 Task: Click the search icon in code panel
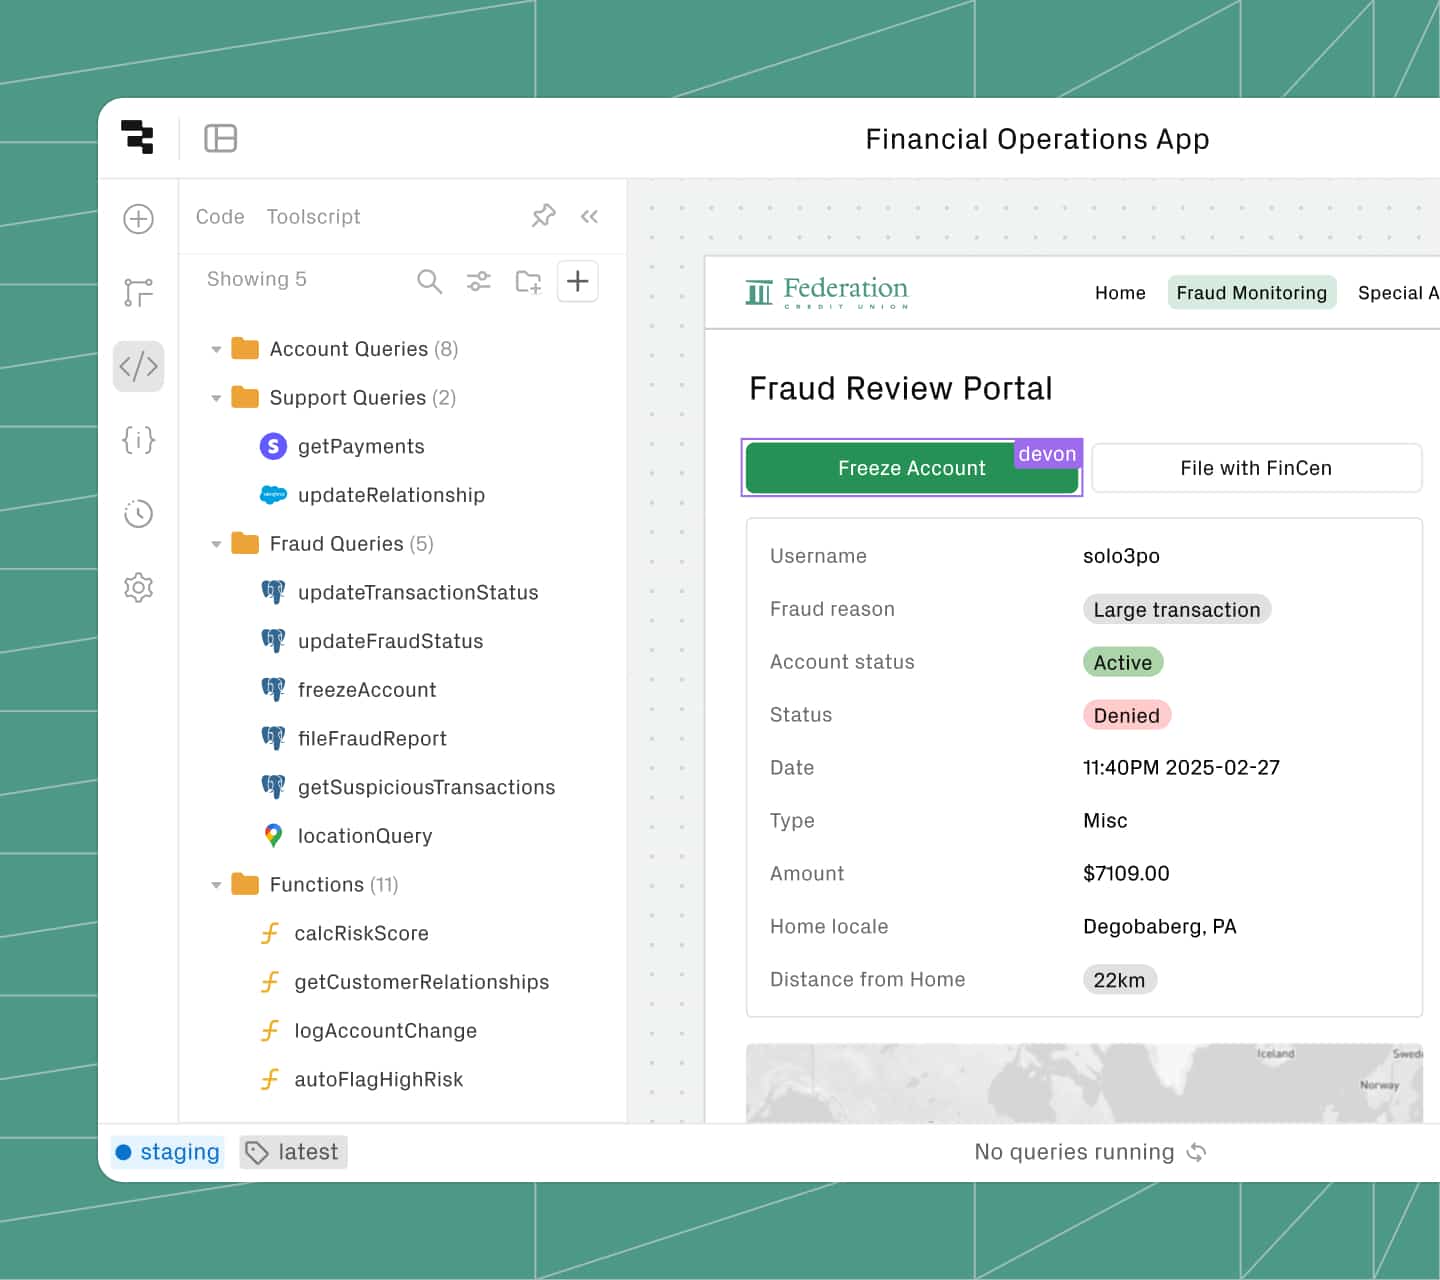coord(429,282)
